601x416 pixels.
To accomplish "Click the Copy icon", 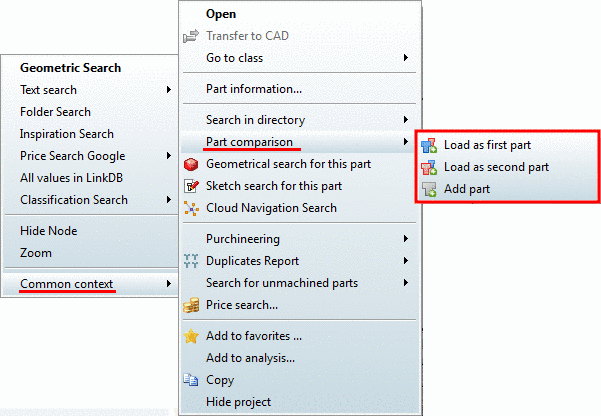I will coord(192,380).
